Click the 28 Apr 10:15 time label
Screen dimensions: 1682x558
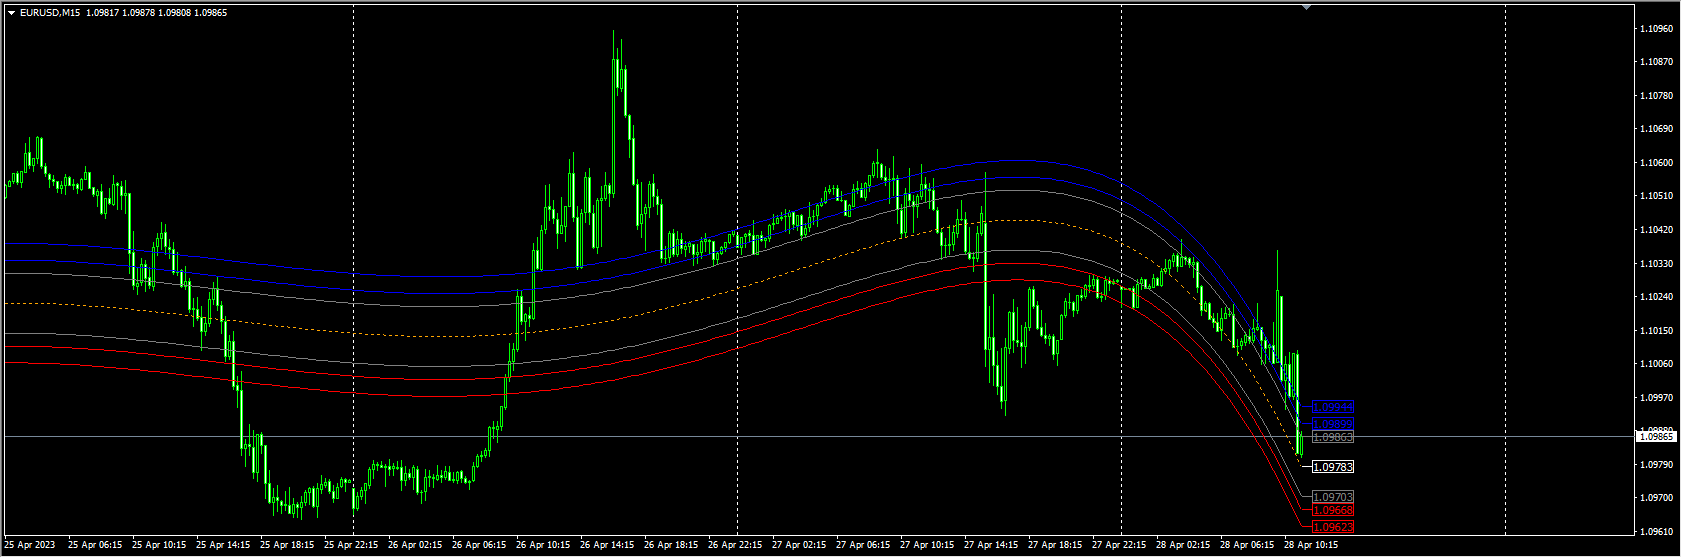point(1311,545)
